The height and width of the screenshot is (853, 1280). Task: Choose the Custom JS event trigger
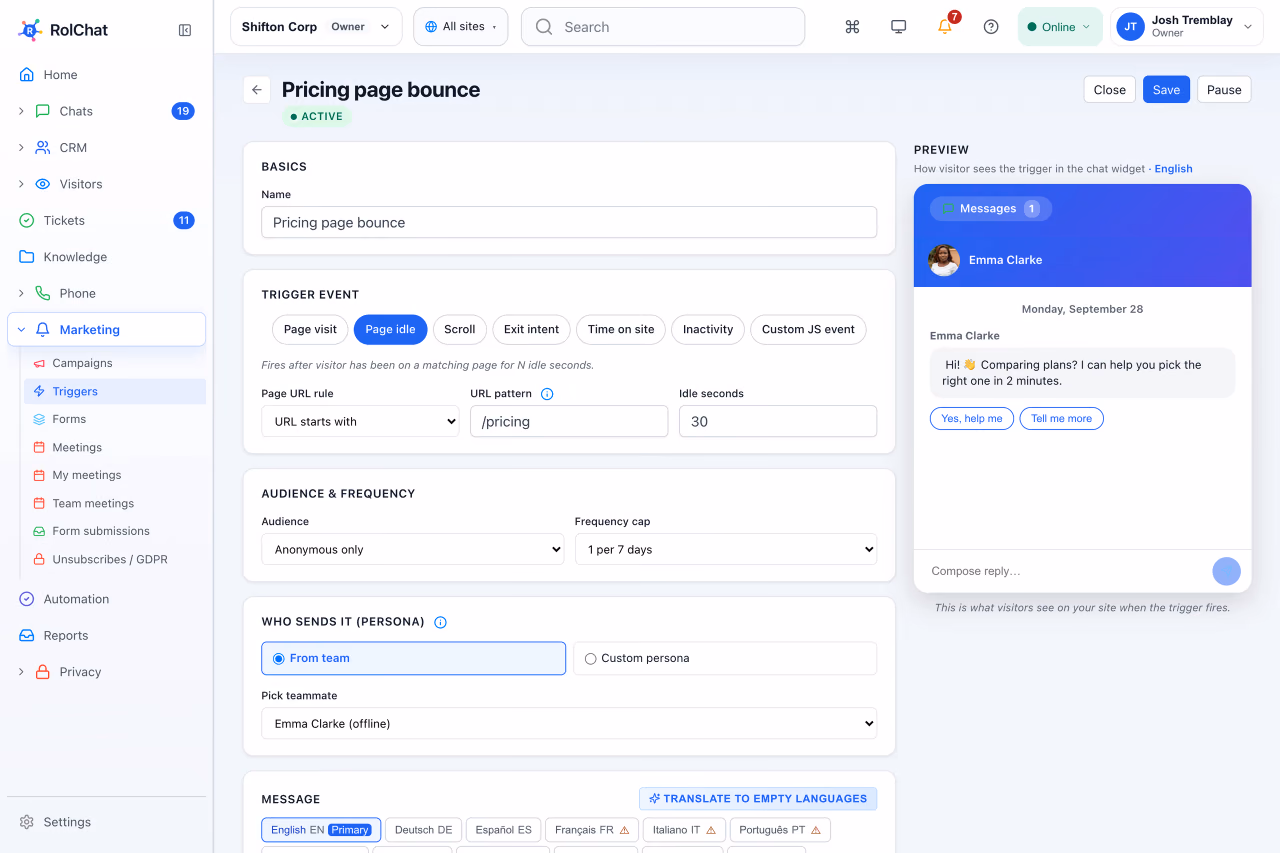coord(808,330)
